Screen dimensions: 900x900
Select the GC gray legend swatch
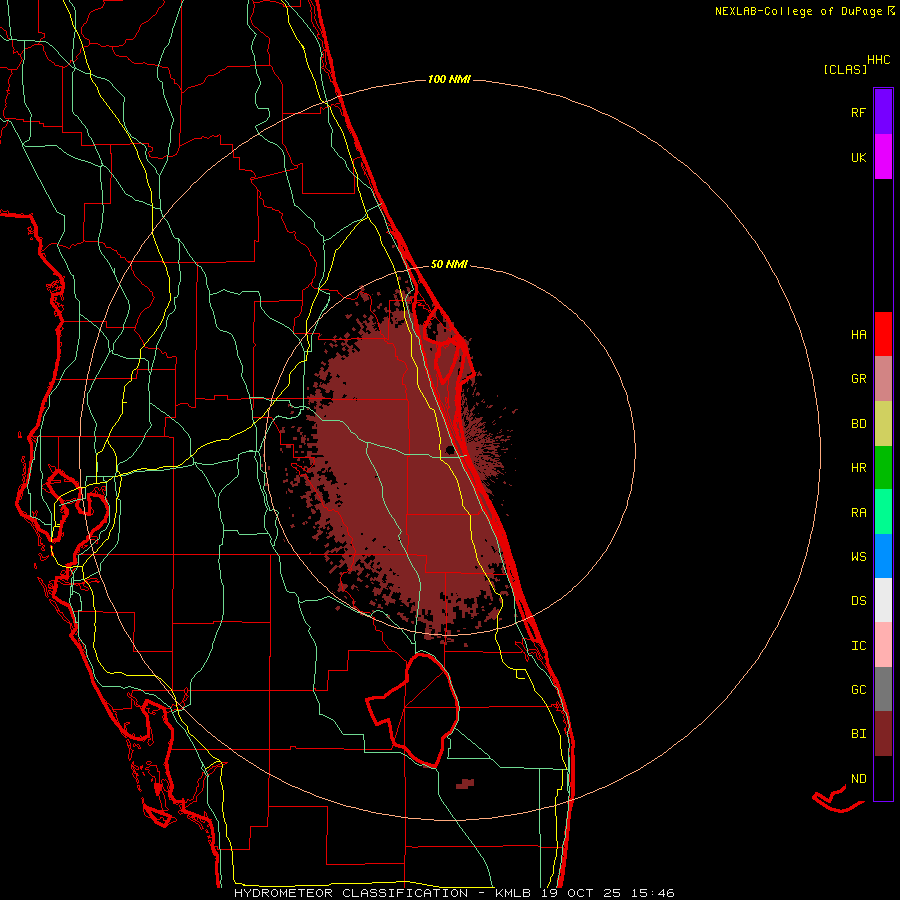[883, 689]
